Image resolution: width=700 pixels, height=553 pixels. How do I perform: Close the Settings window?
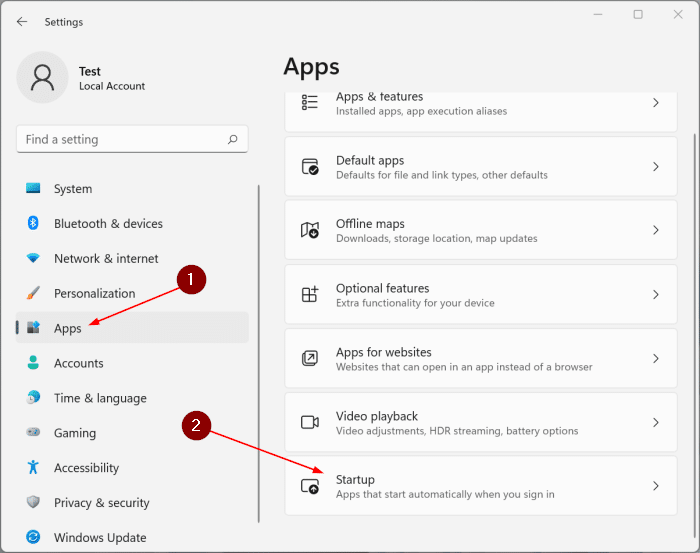pos(678,14)
